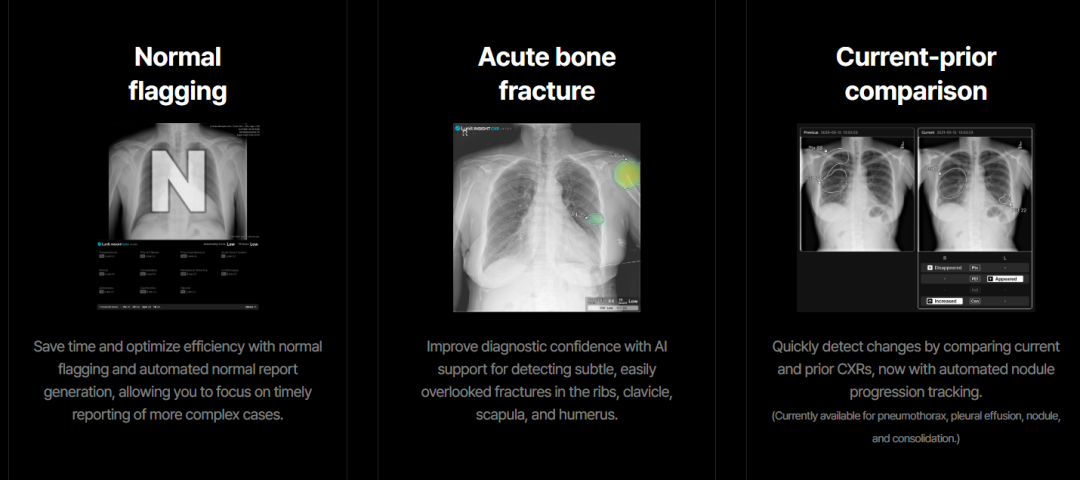This screenshot has height=480, width=1080.
Task: Click the Con finding tag
Action: 975,301
